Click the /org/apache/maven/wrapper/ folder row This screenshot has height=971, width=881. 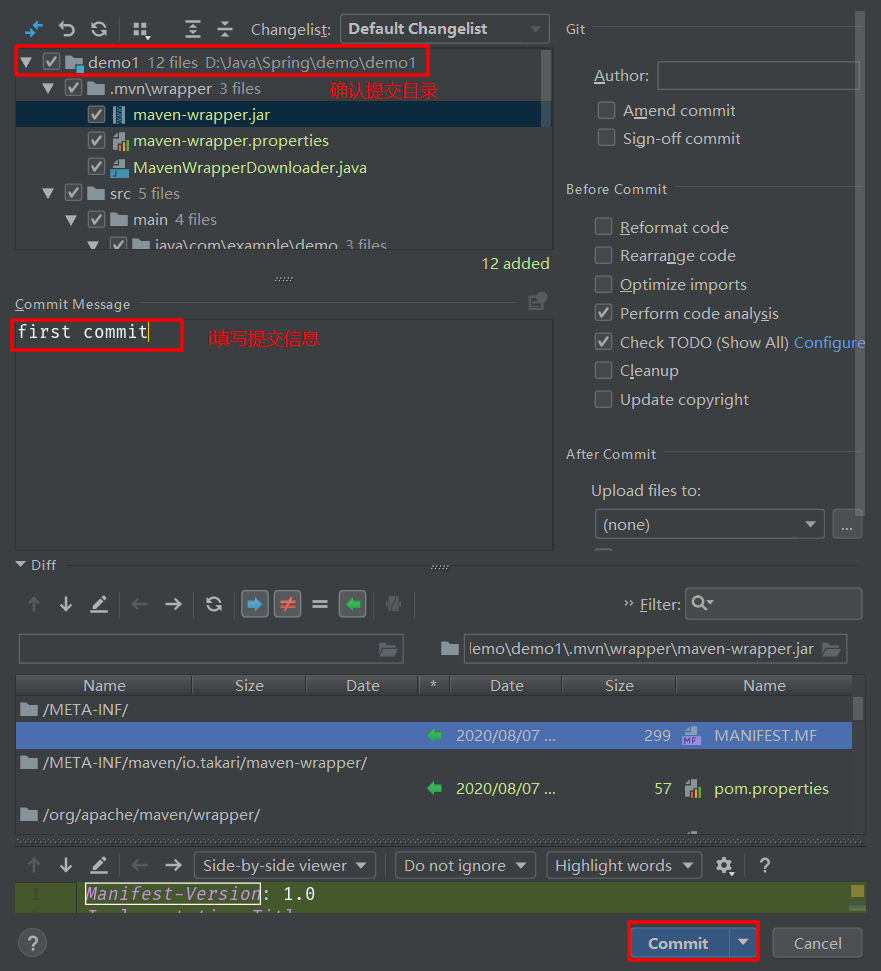click(x=434, y=815)
